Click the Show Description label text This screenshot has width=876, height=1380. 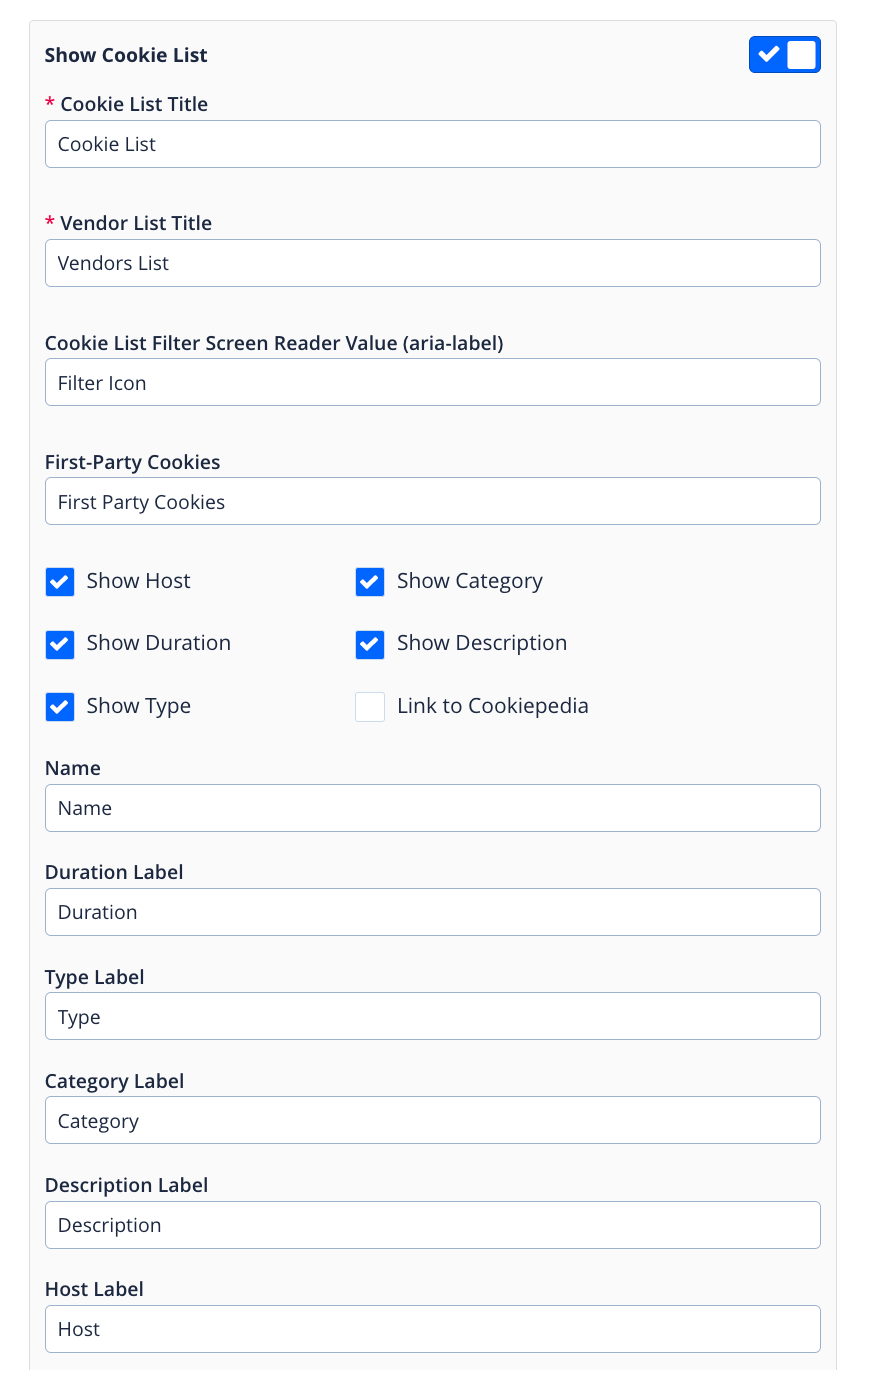click(481, 643)
